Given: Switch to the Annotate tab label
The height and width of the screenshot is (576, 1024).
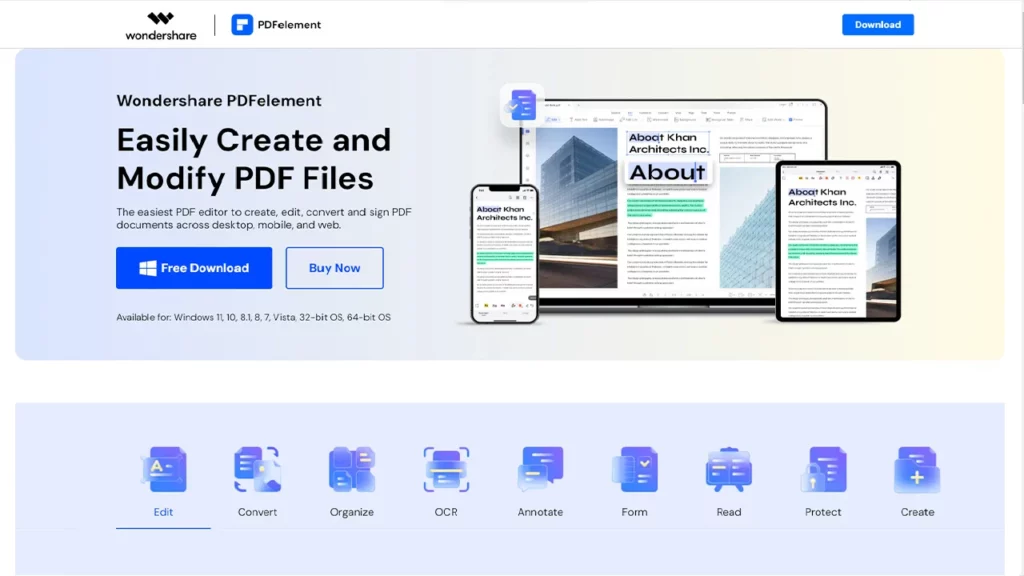Looking at the screenshot, I should [x=540, y=512].
